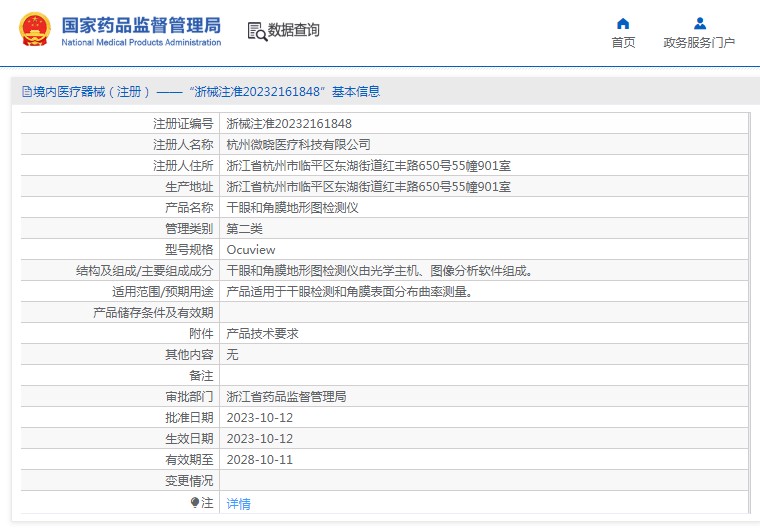Click the national emblem logo
Viewport: 760px width, 528px height.
pos(34,30)
